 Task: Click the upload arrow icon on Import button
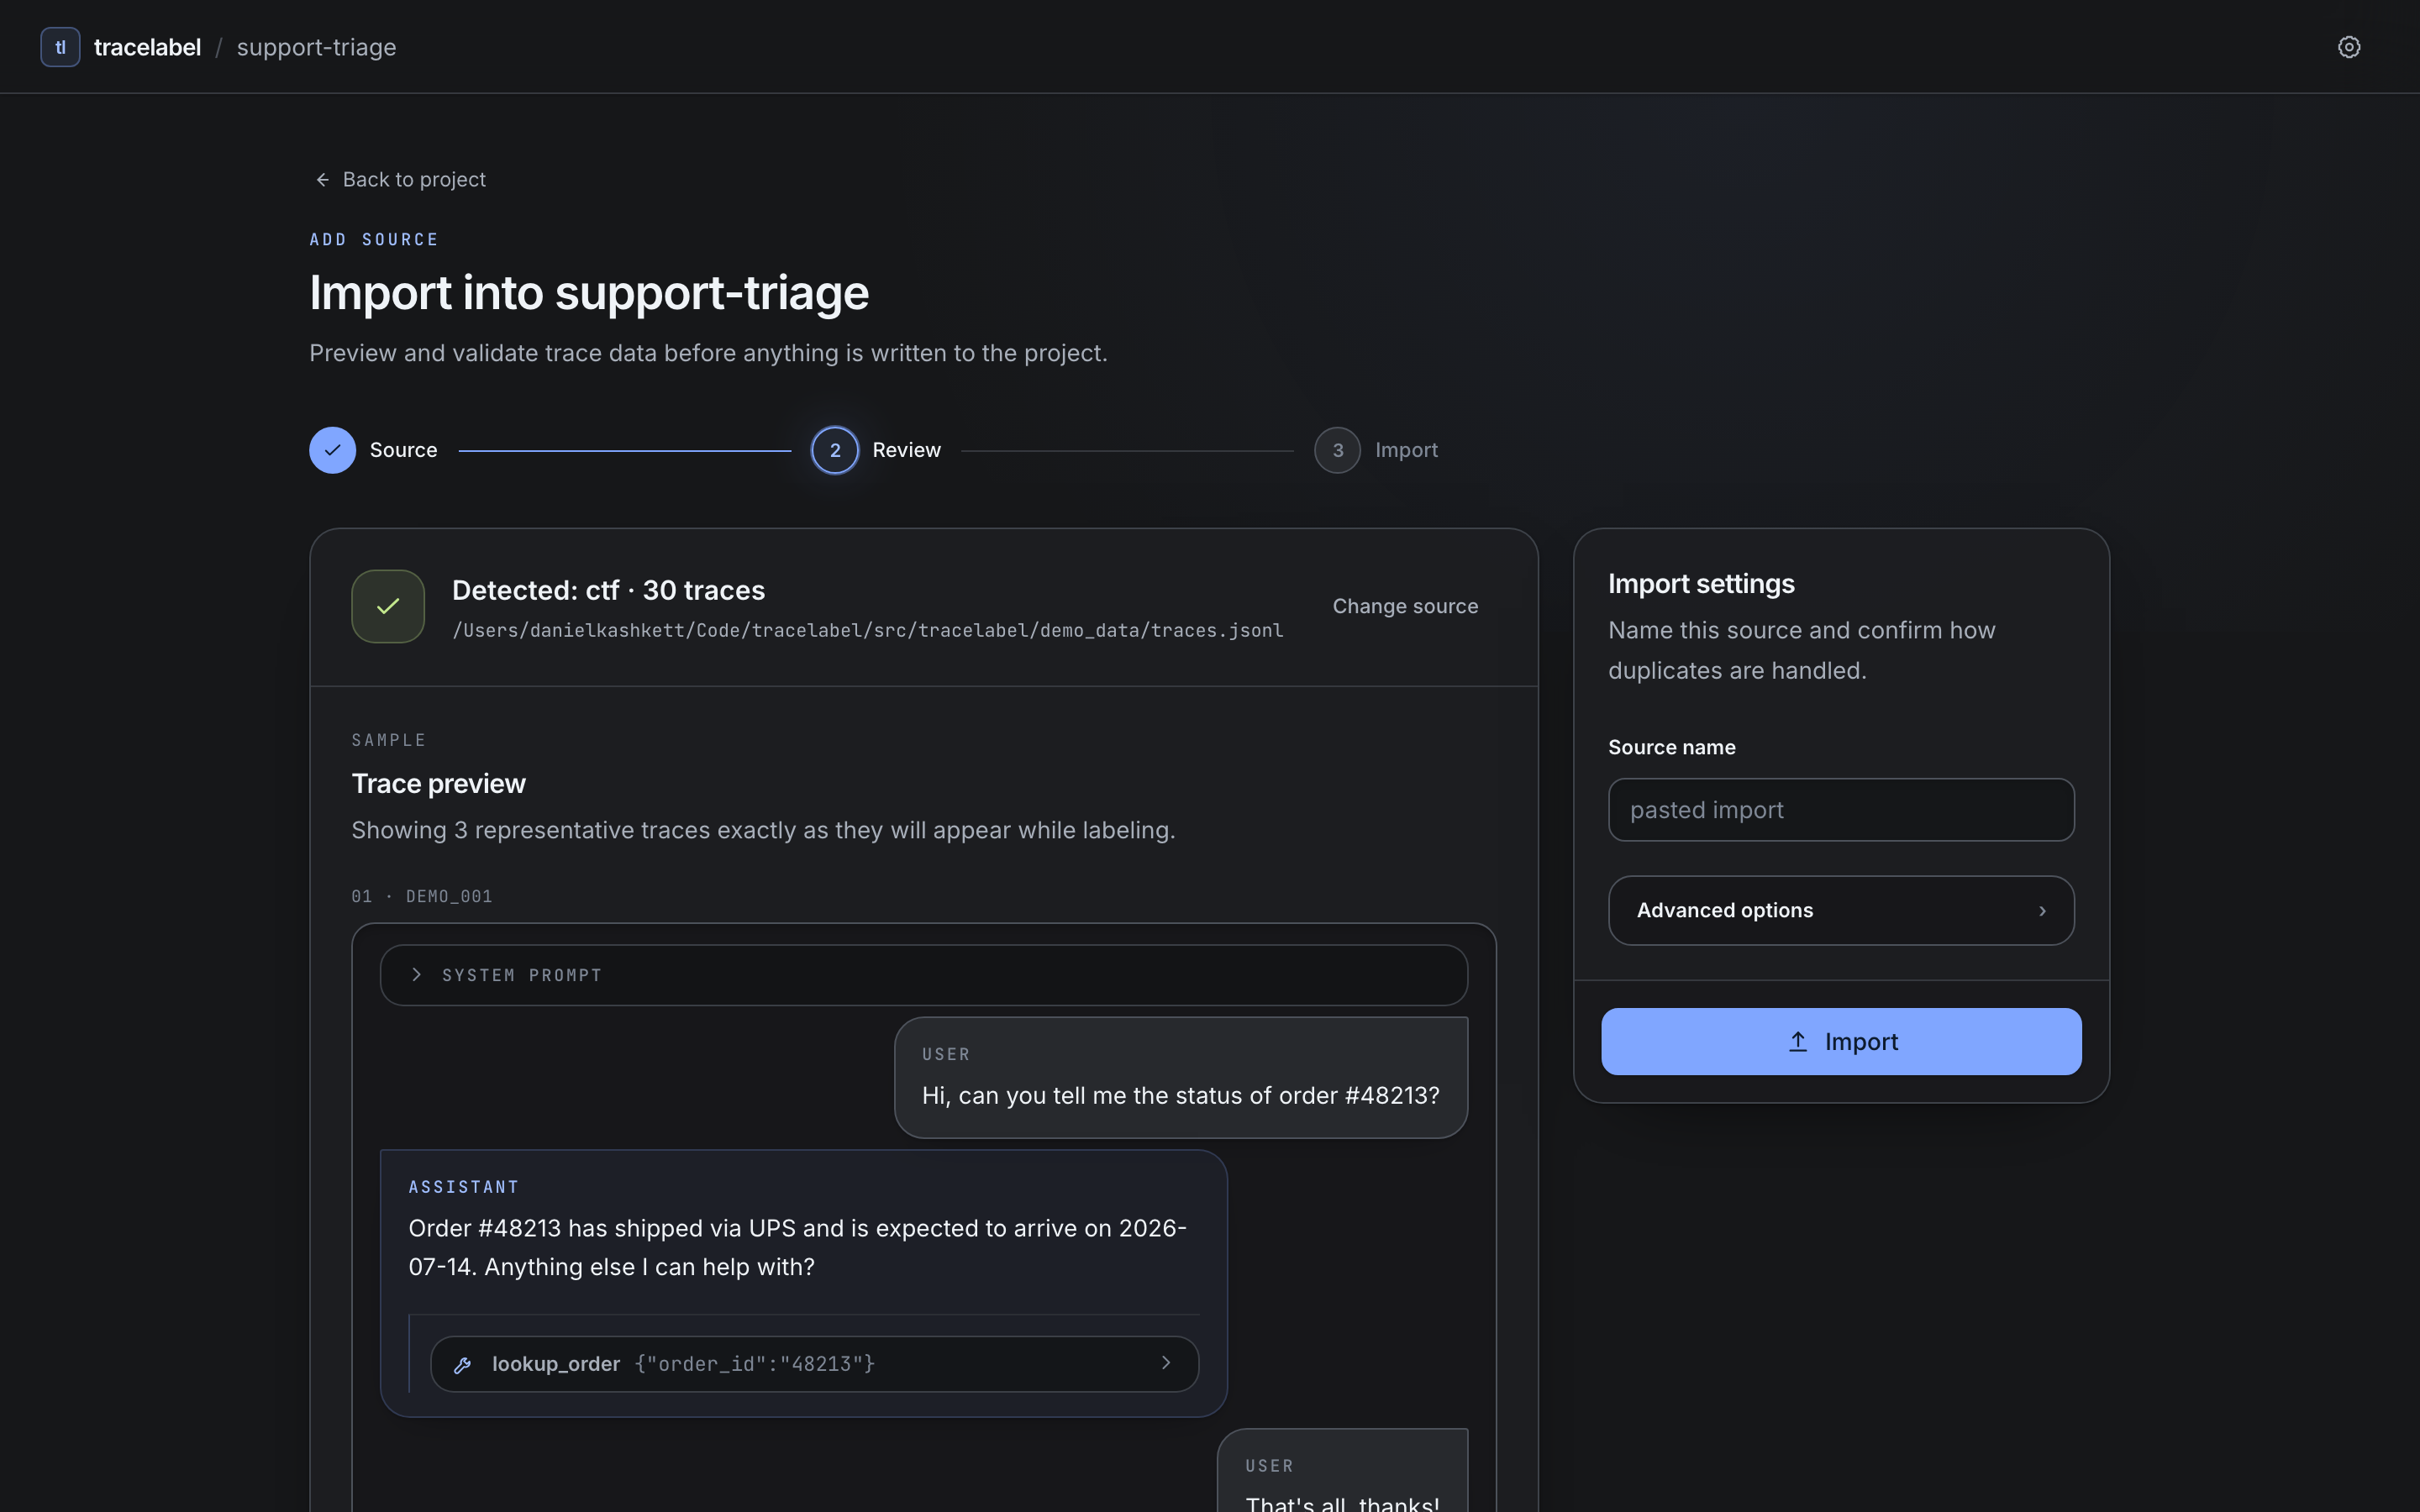[x=1798, y=1041]
